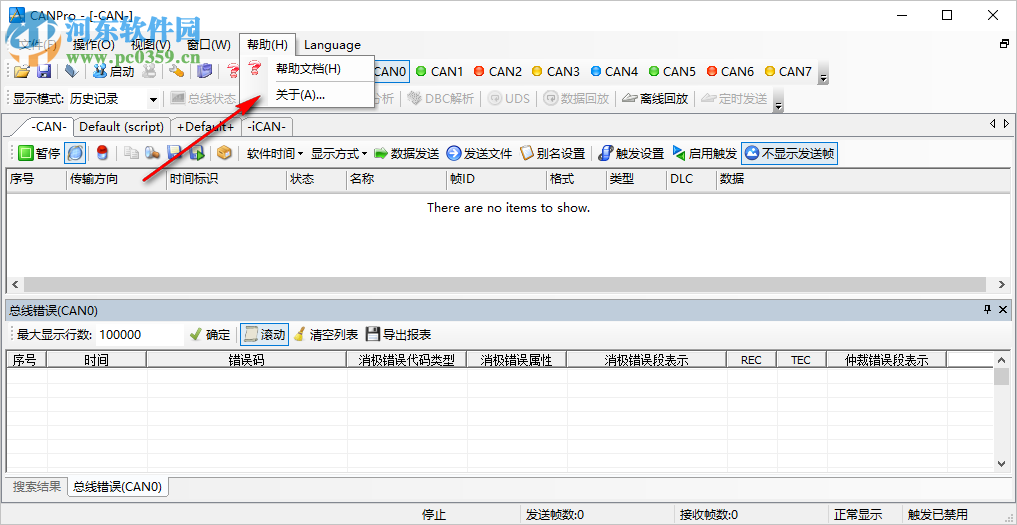Click the horizontal scrollbar left arrow

(16, 284)
